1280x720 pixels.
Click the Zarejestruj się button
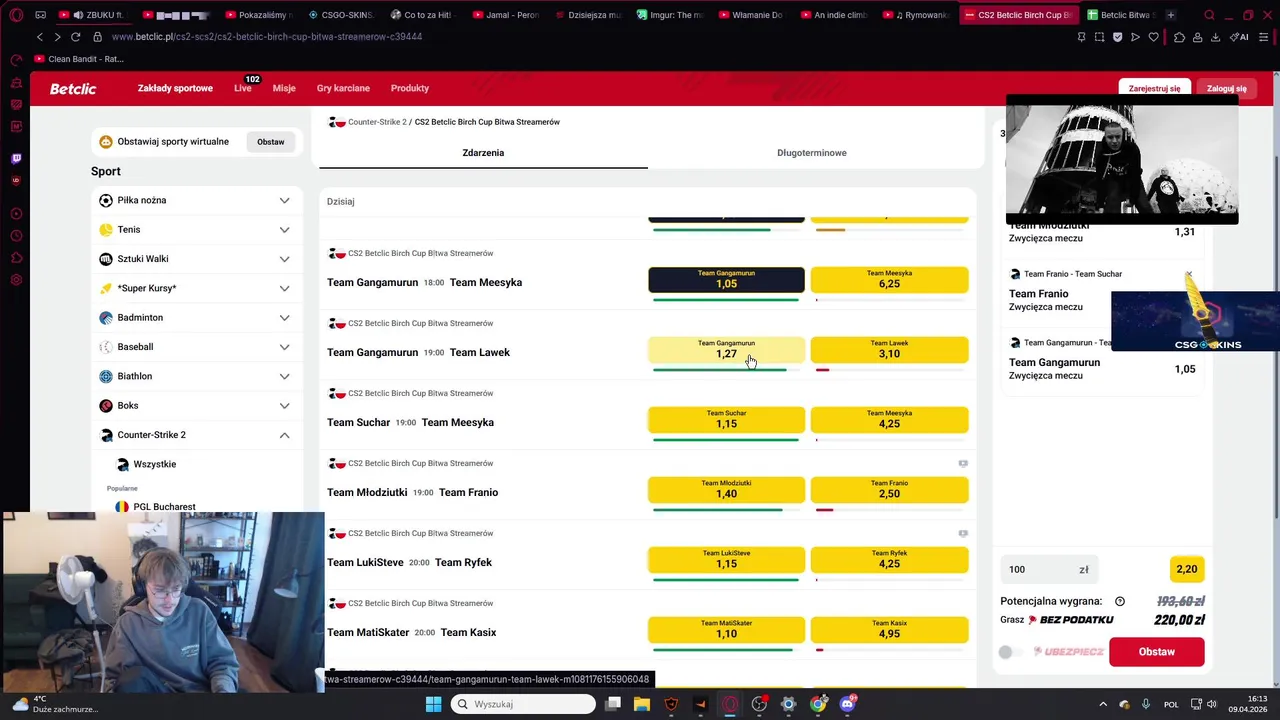point(1154,88)
